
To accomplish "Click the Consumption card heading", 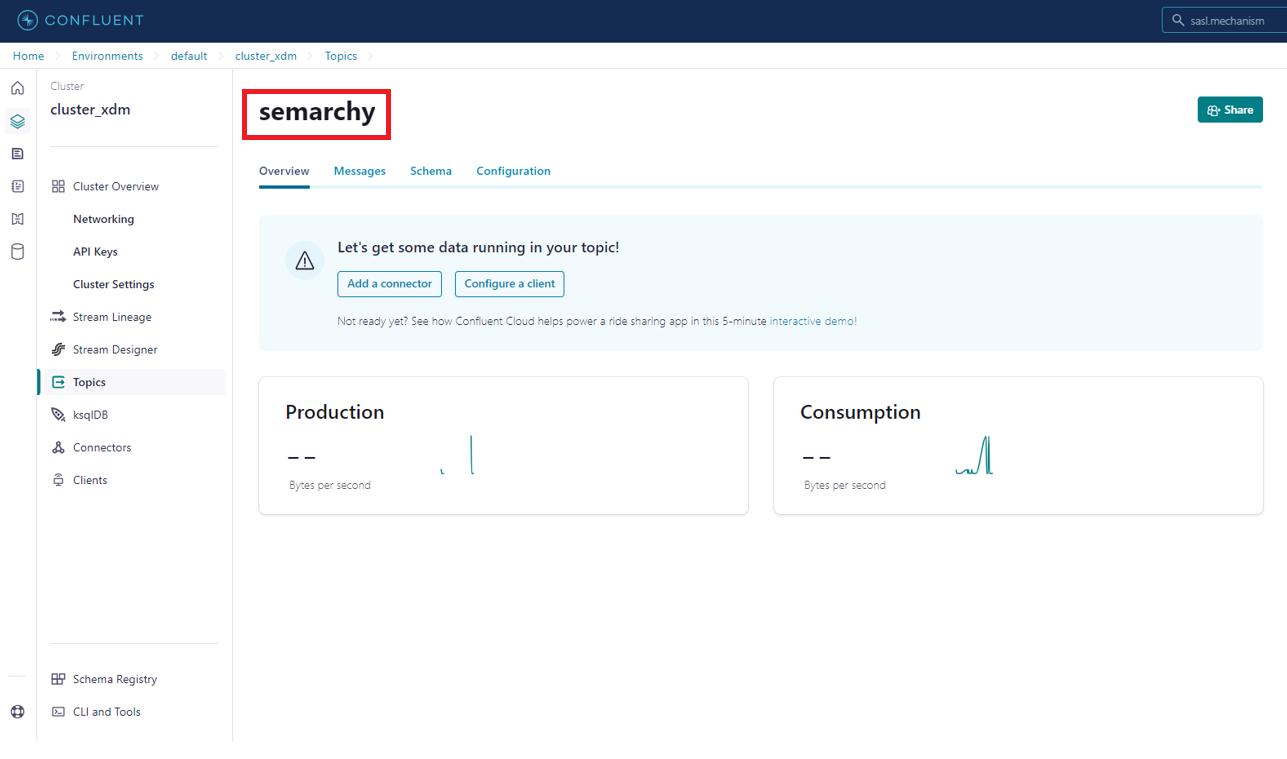I will tap(860, 412).
